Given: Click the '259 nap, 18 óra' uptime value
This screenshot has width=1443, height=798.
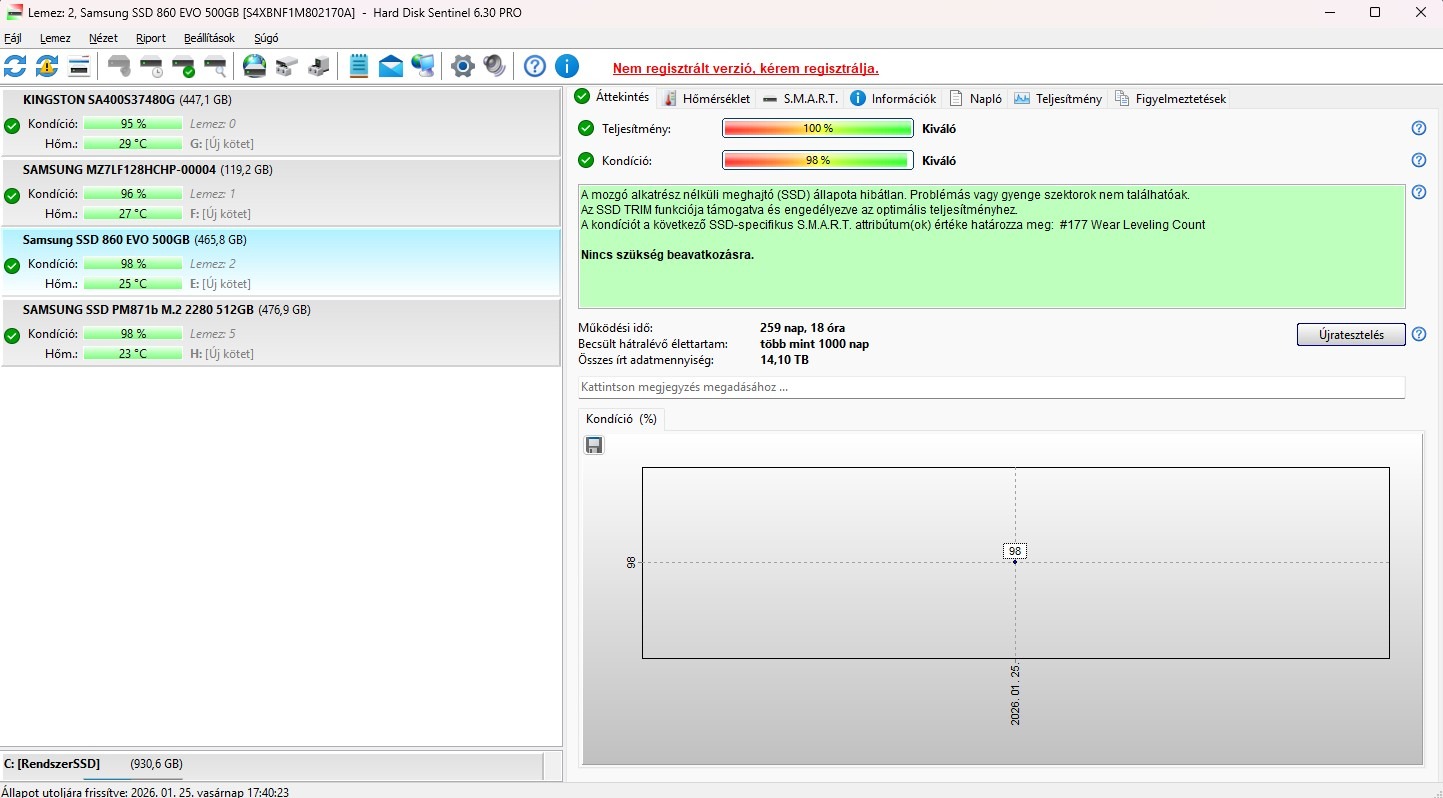Looking at the screenshot, I should point(802,328).
